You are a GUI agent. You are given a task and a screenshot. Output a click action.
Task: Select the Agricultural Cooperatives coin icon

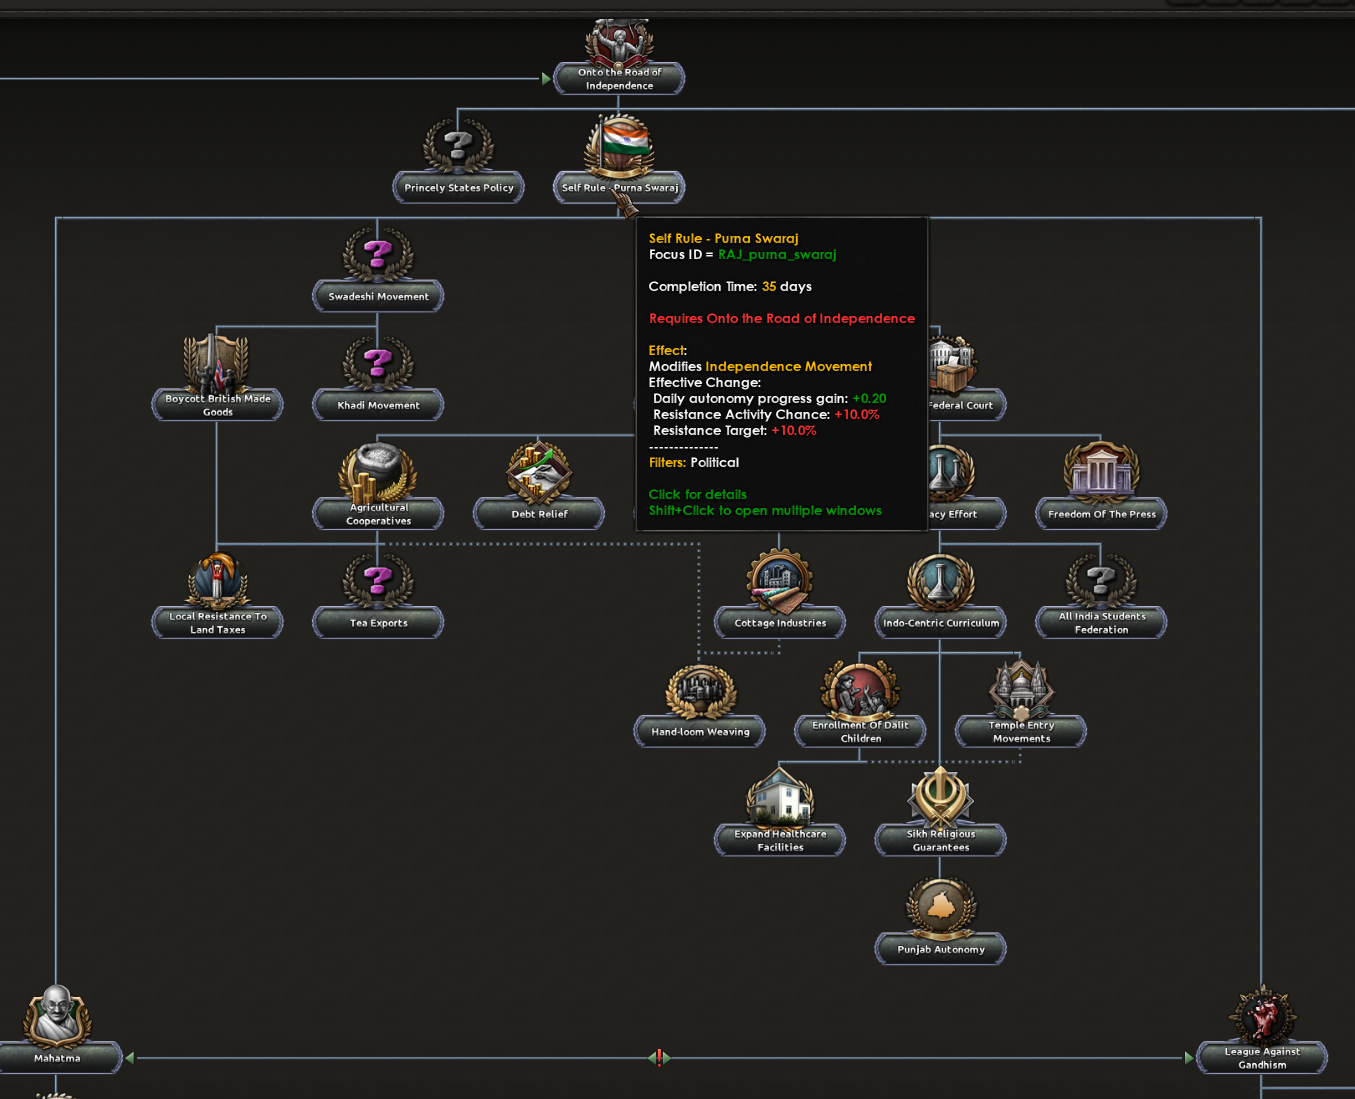click(378, 472)
